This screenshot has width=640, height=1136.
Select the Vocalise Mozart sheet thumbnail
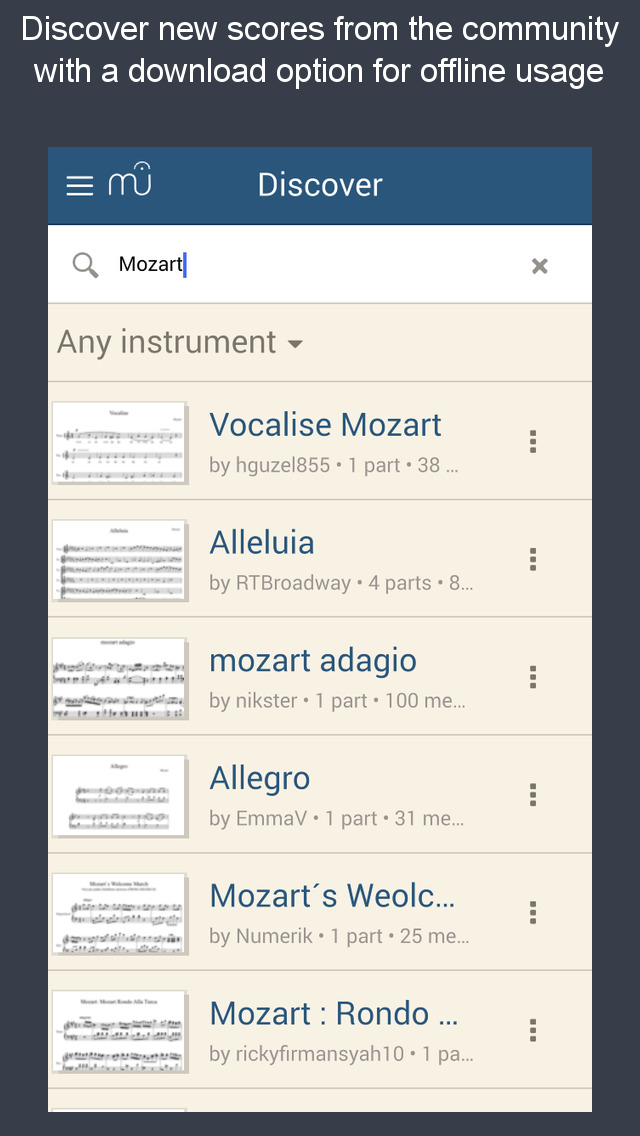click(119, 441)
